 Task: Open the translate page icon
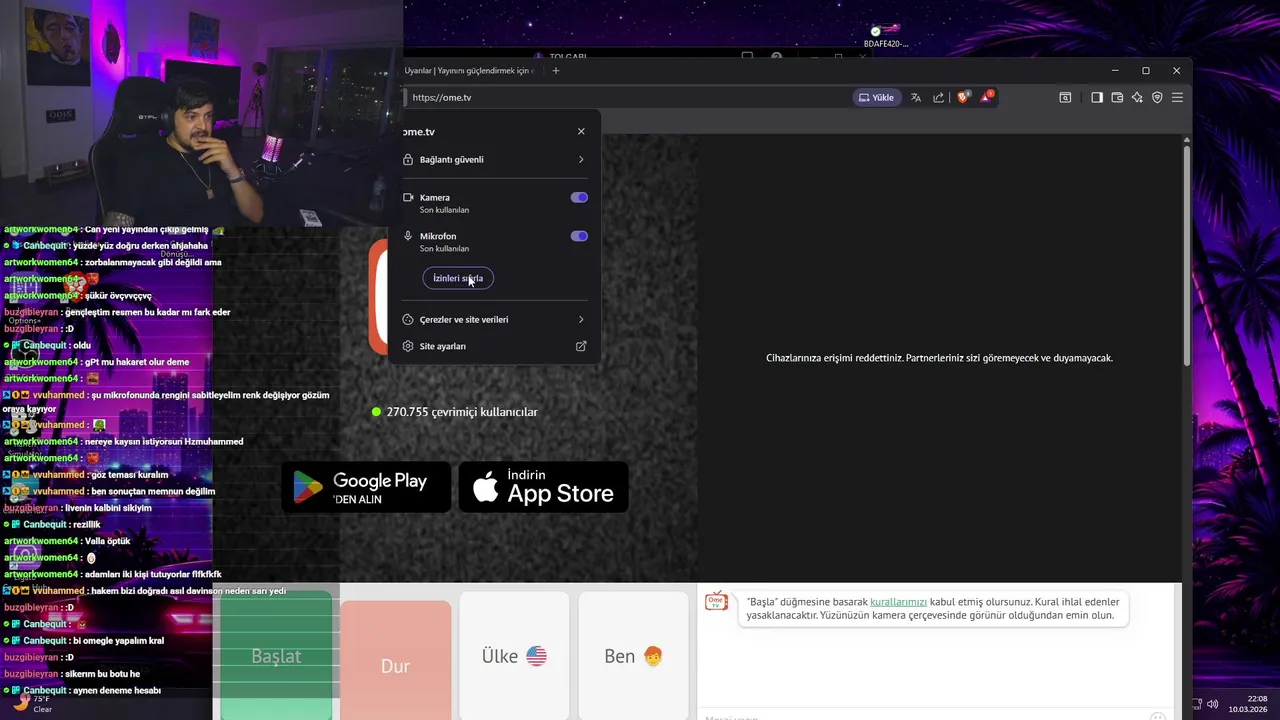[x=915, y=97]
